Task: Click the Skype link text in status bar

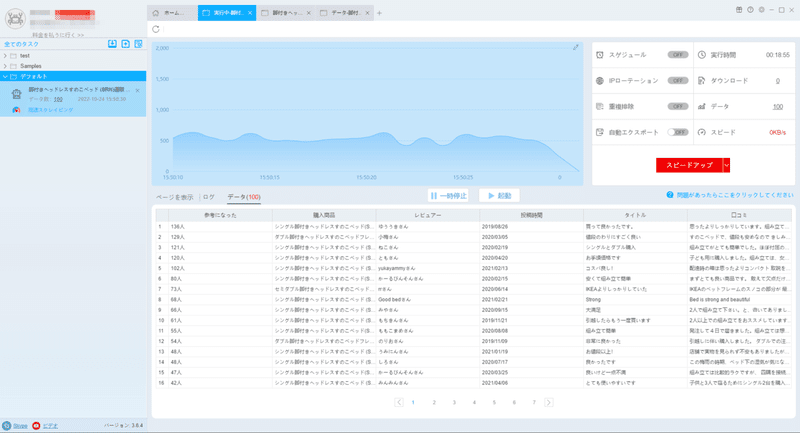Action: pos(20,426)
